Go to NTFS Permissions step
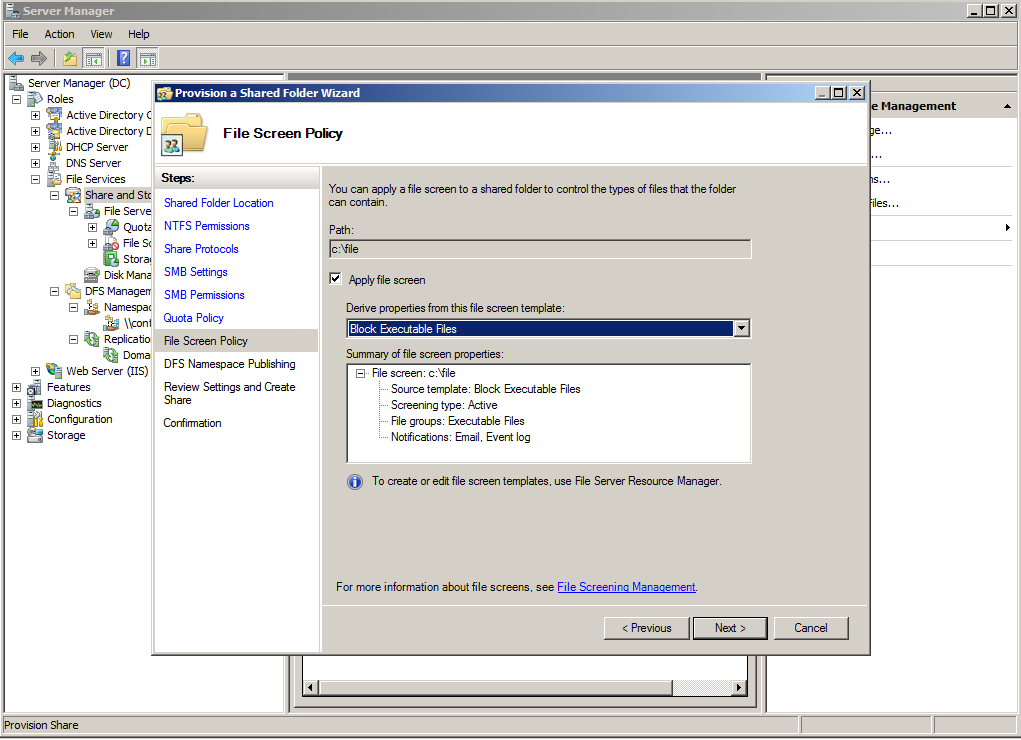 pos(206,226)
